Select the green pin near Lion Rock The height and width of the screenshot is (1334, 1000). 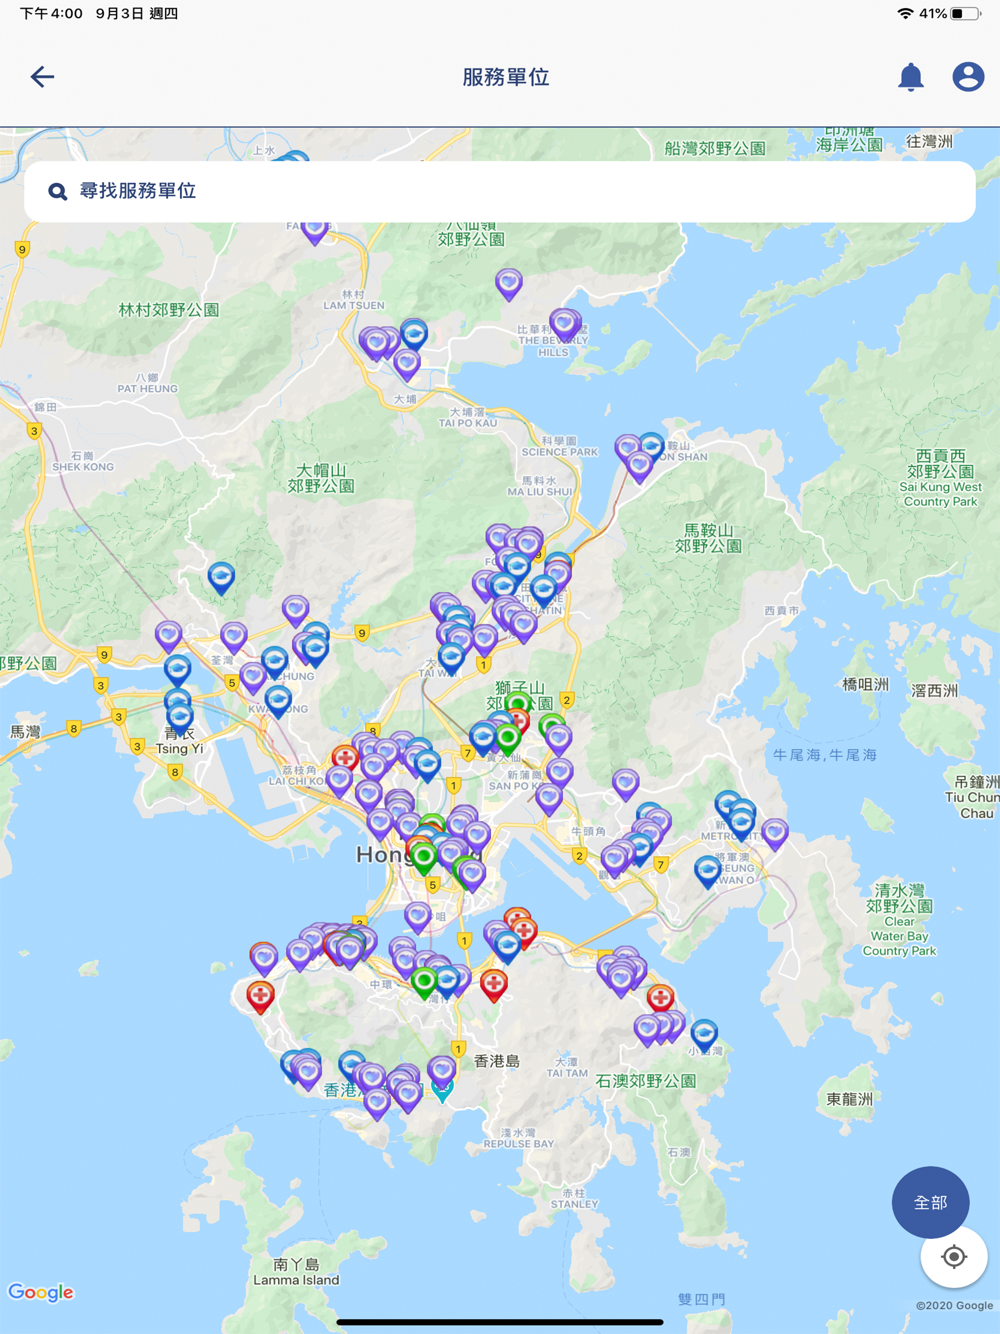pyautogui.click(x=517, y=704)
